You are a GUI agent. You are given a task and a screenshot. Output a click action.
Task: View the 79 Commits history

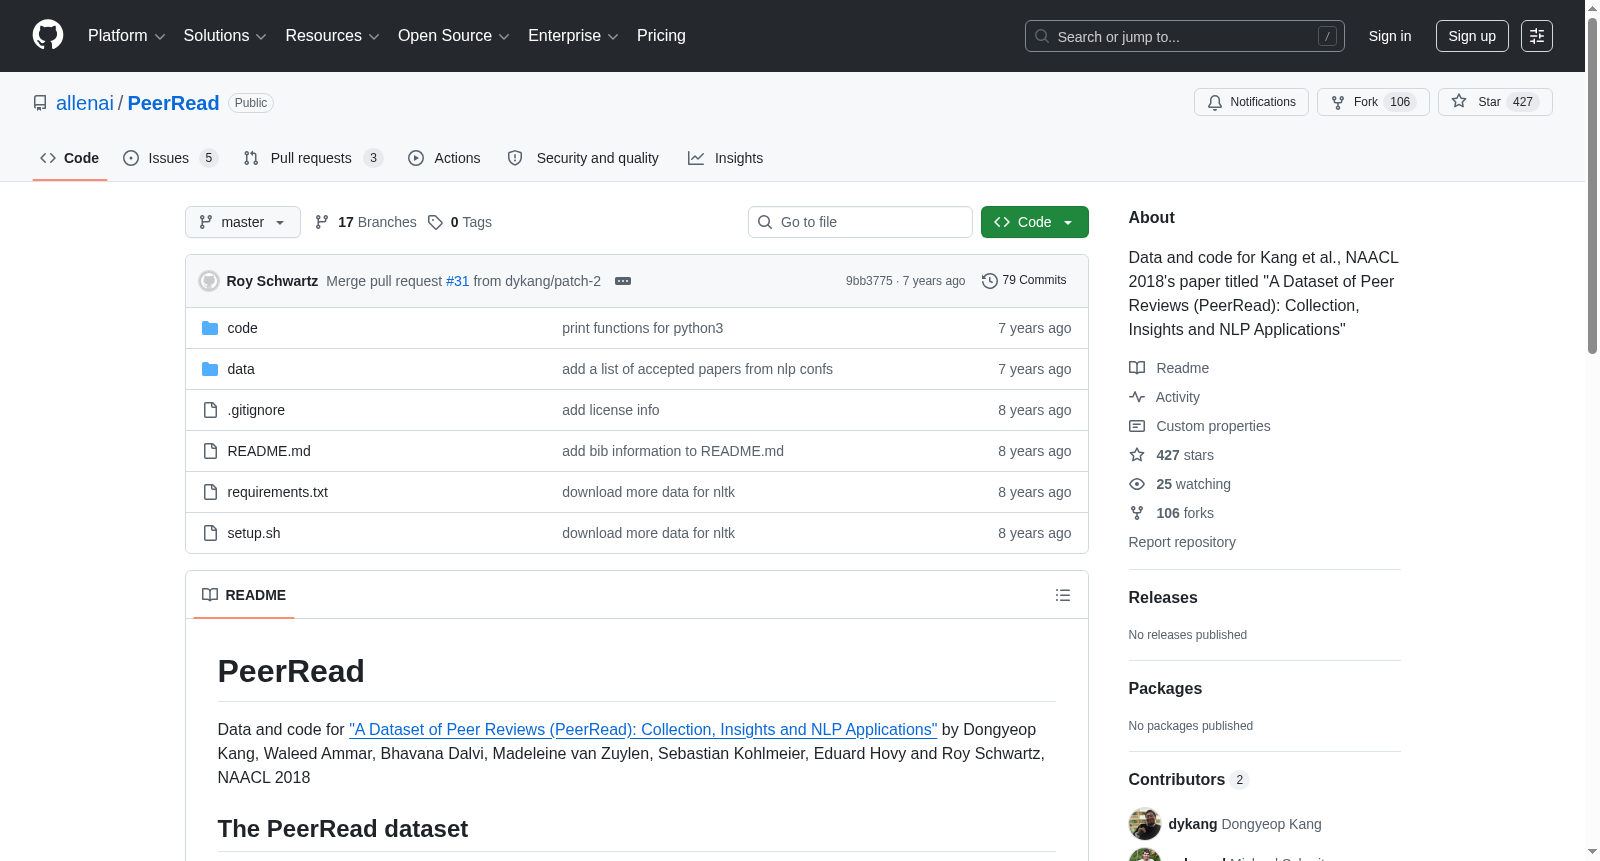pyautogui.click(x=1024, y=281)
